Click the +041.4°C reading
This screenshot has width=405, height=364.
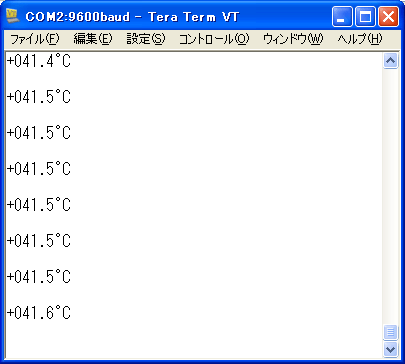coord(39,61)
